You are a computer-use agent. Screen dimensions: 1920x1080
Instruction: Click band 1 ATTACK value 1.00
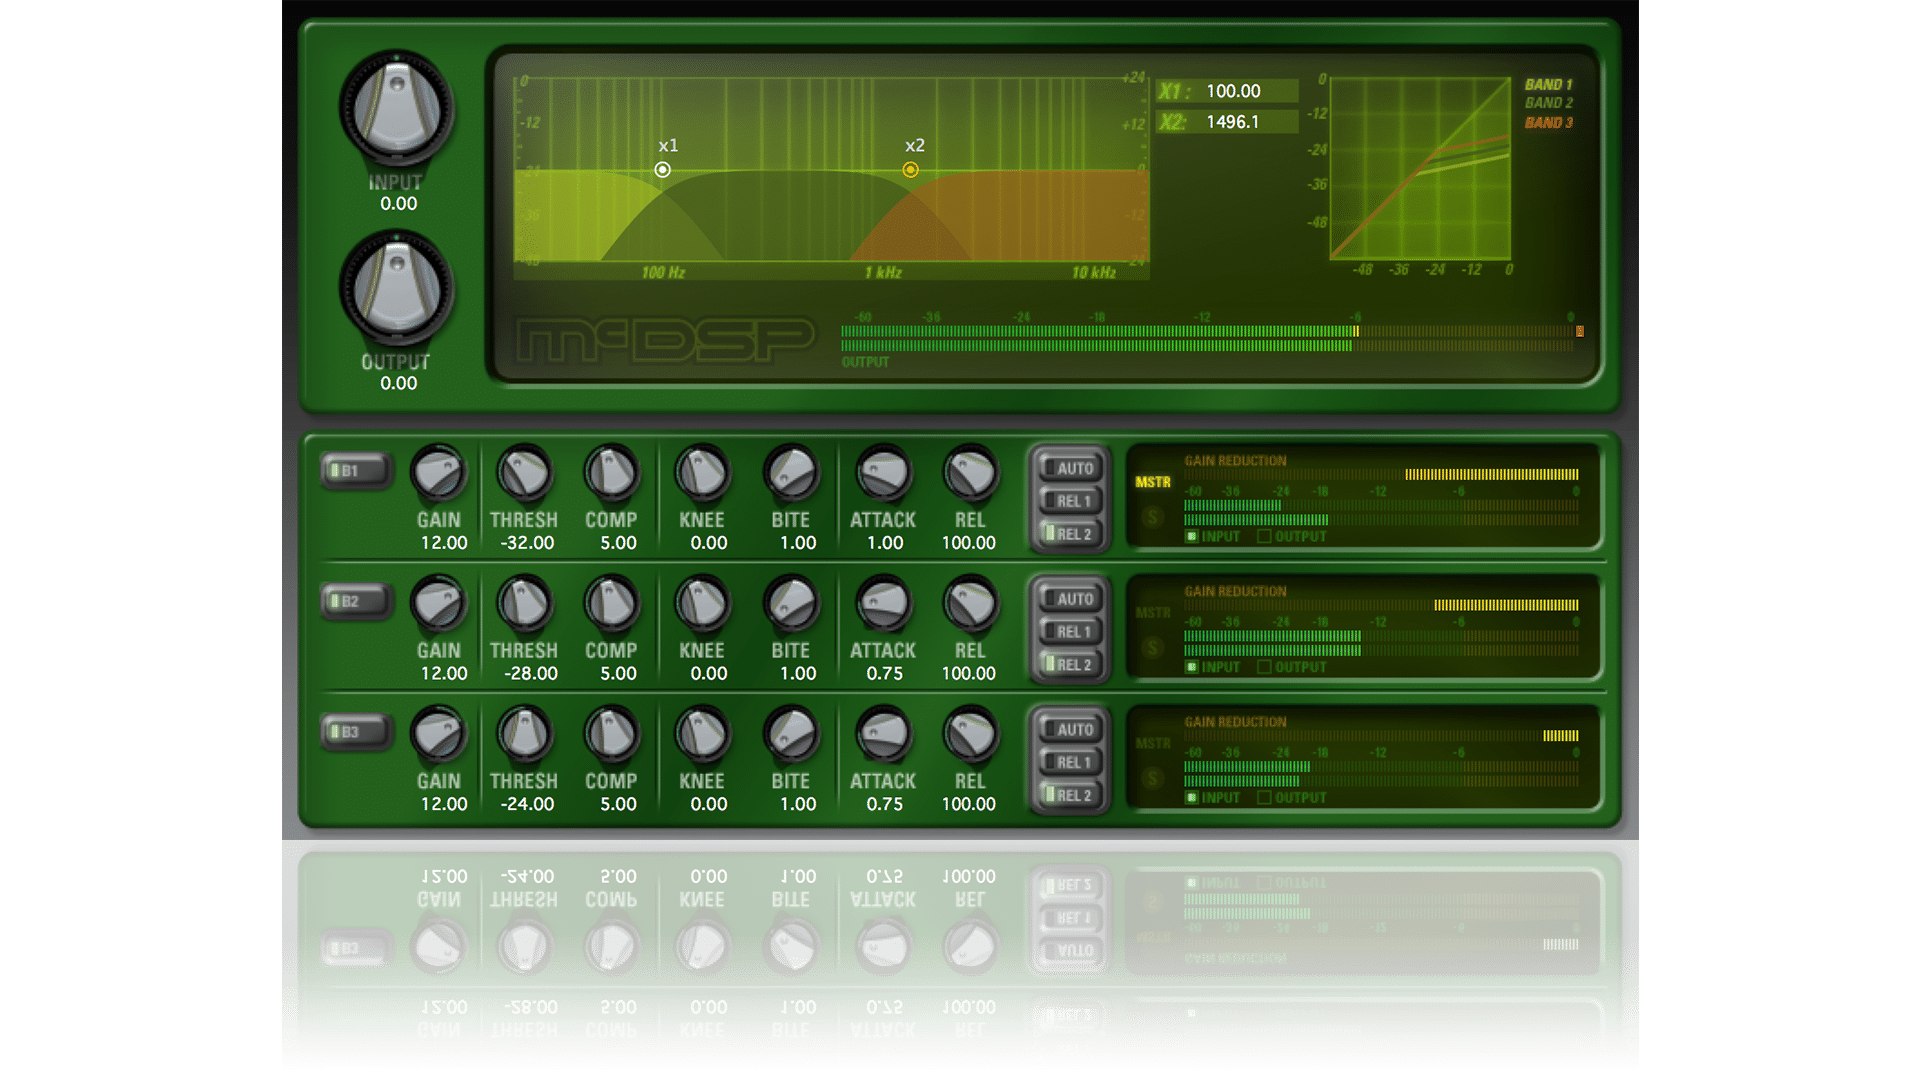(884, 543)
